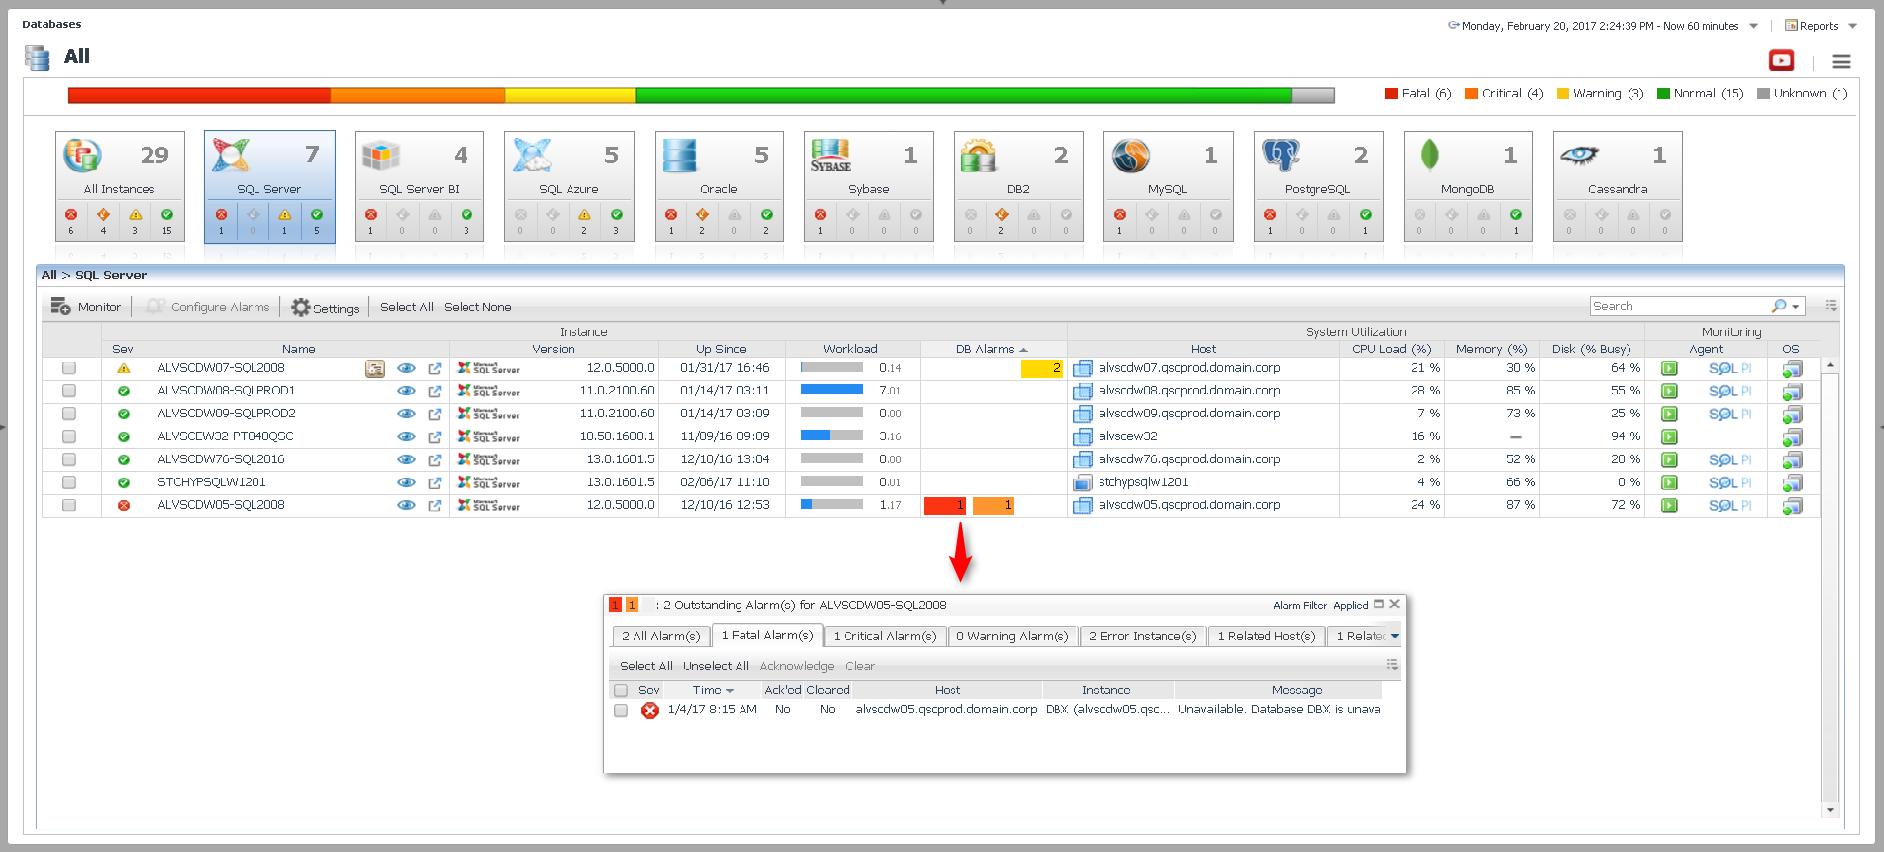1884x852 pixels.
Task: Switch to the 1 Critical Alarm(s) tab
Action: 884,636
